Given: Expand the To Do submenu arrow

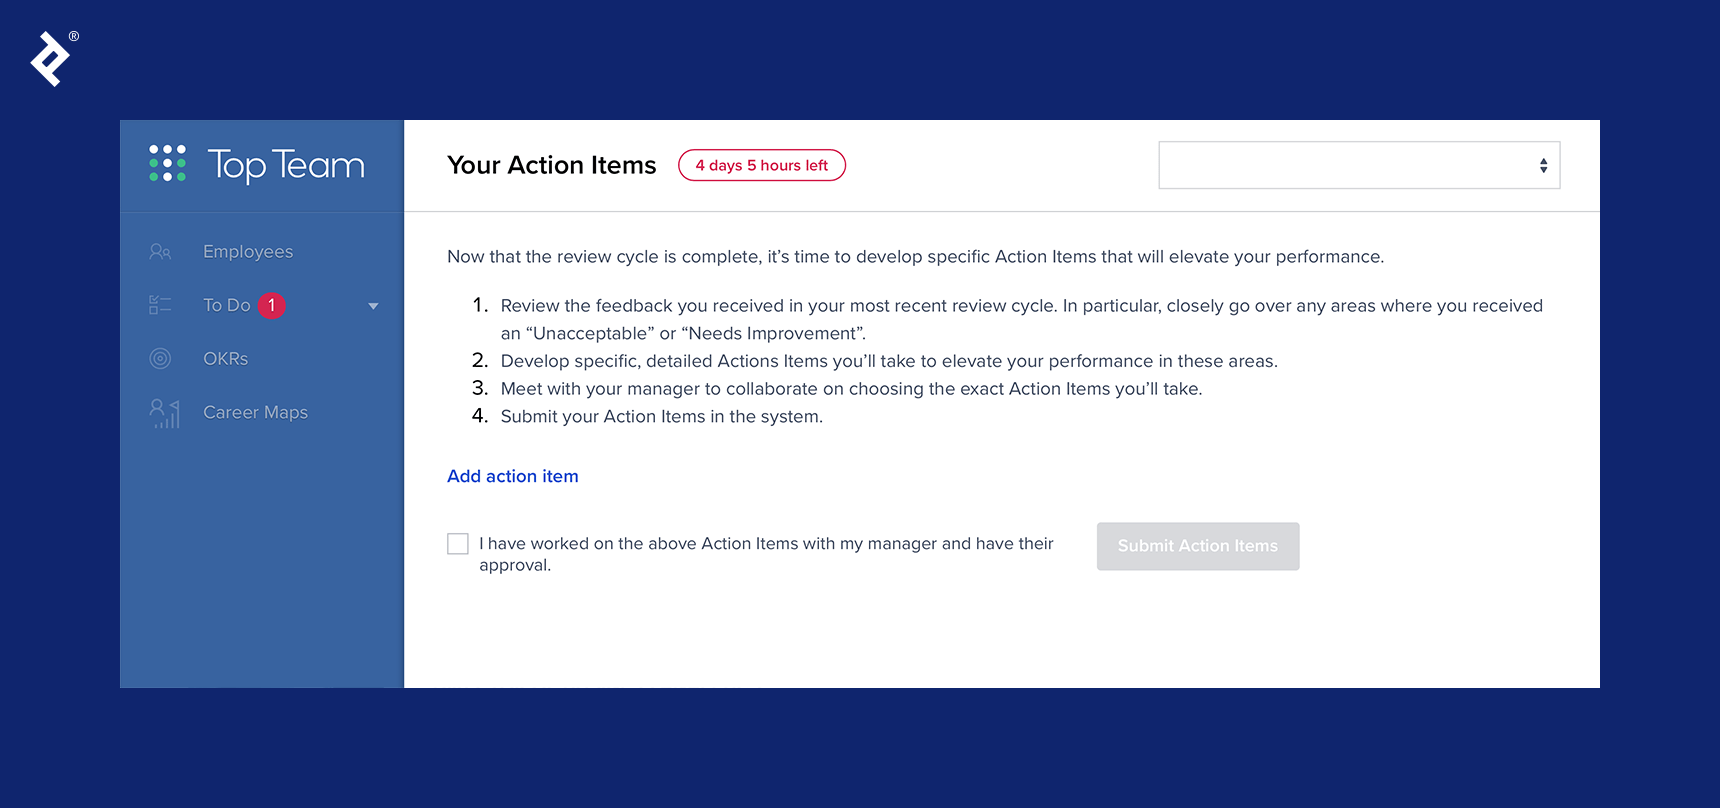Looking at the screenshot, I should (373, 306).
